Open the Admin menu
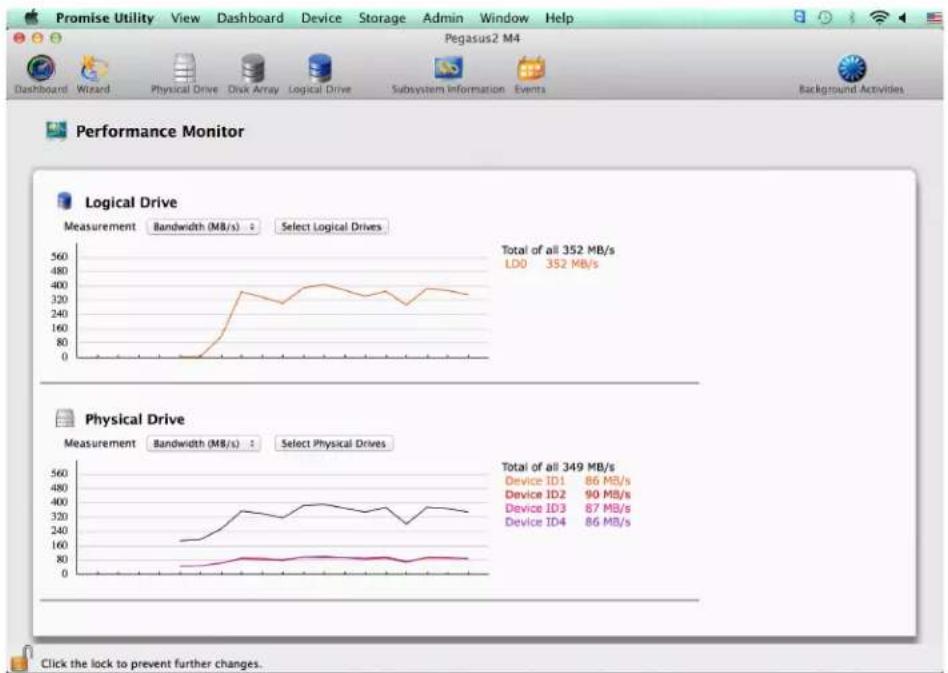 point(443,18)
